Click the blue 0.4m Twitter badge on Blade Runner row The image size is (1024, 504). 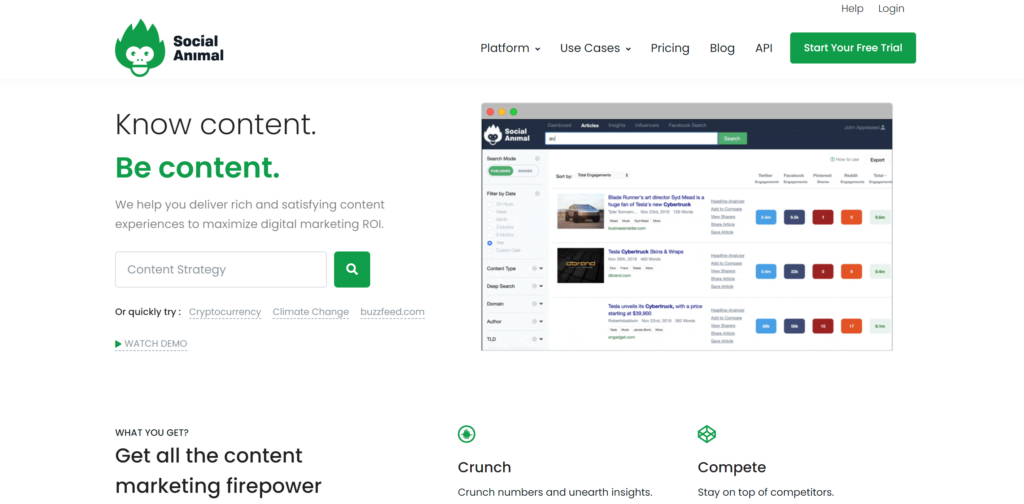pos(765,217)
